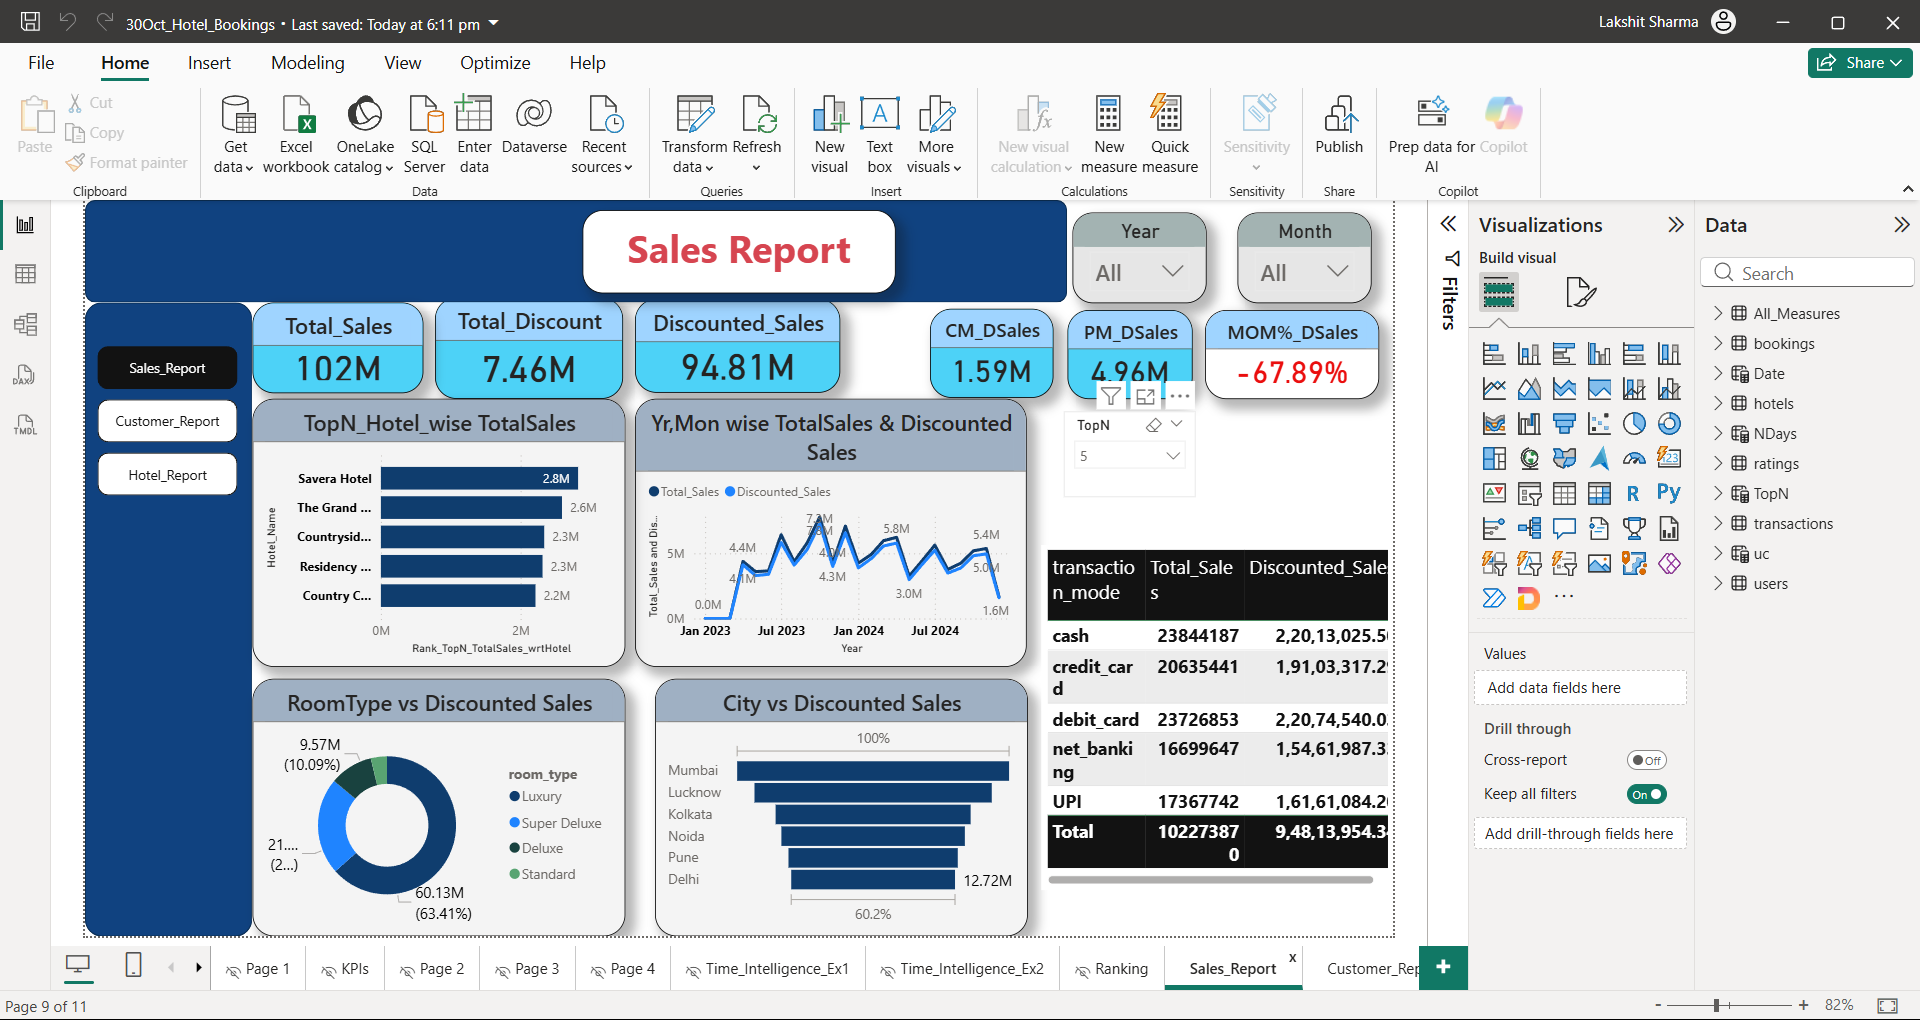Open the OneLake catalog
Viewport: 1920px width, 1020px height.
coord(365,134)
